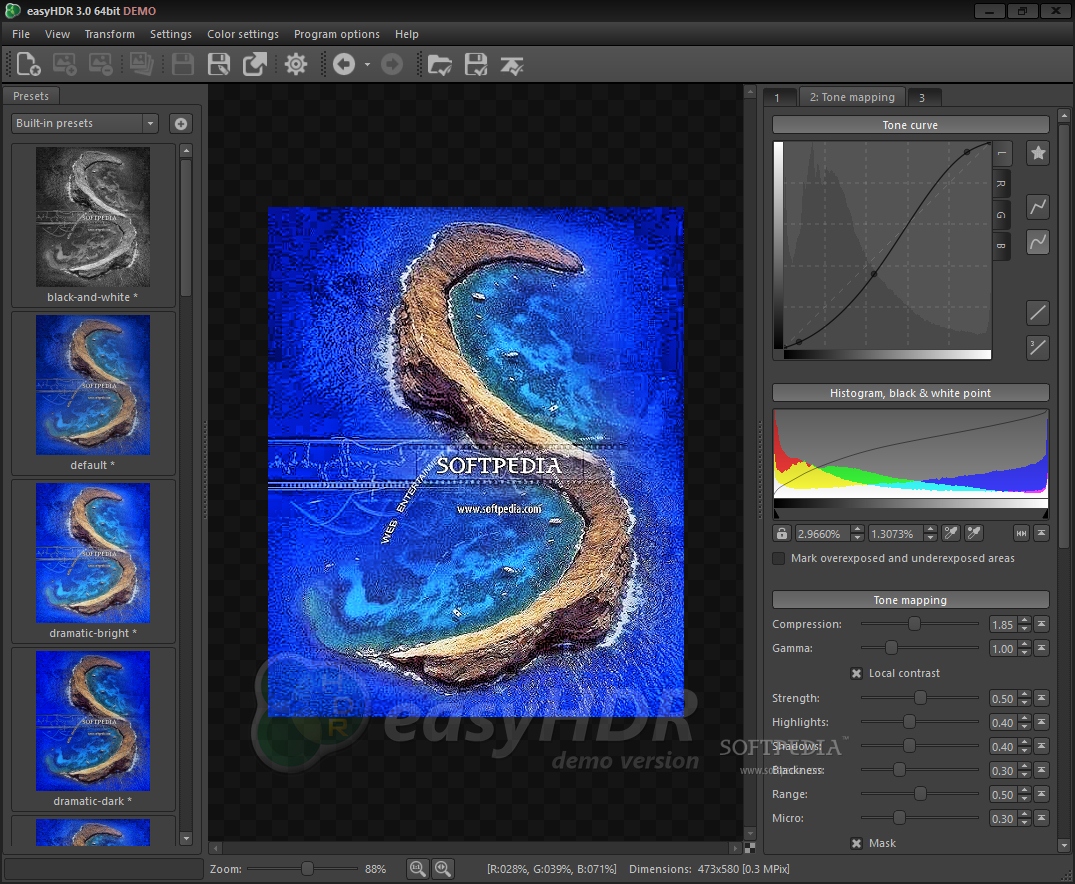Click the remove photo icon with minus

(x=101, y=64)
